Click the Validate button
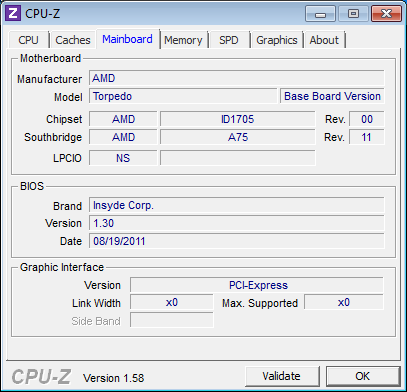The image size is (407, 392). coord(282,376)
